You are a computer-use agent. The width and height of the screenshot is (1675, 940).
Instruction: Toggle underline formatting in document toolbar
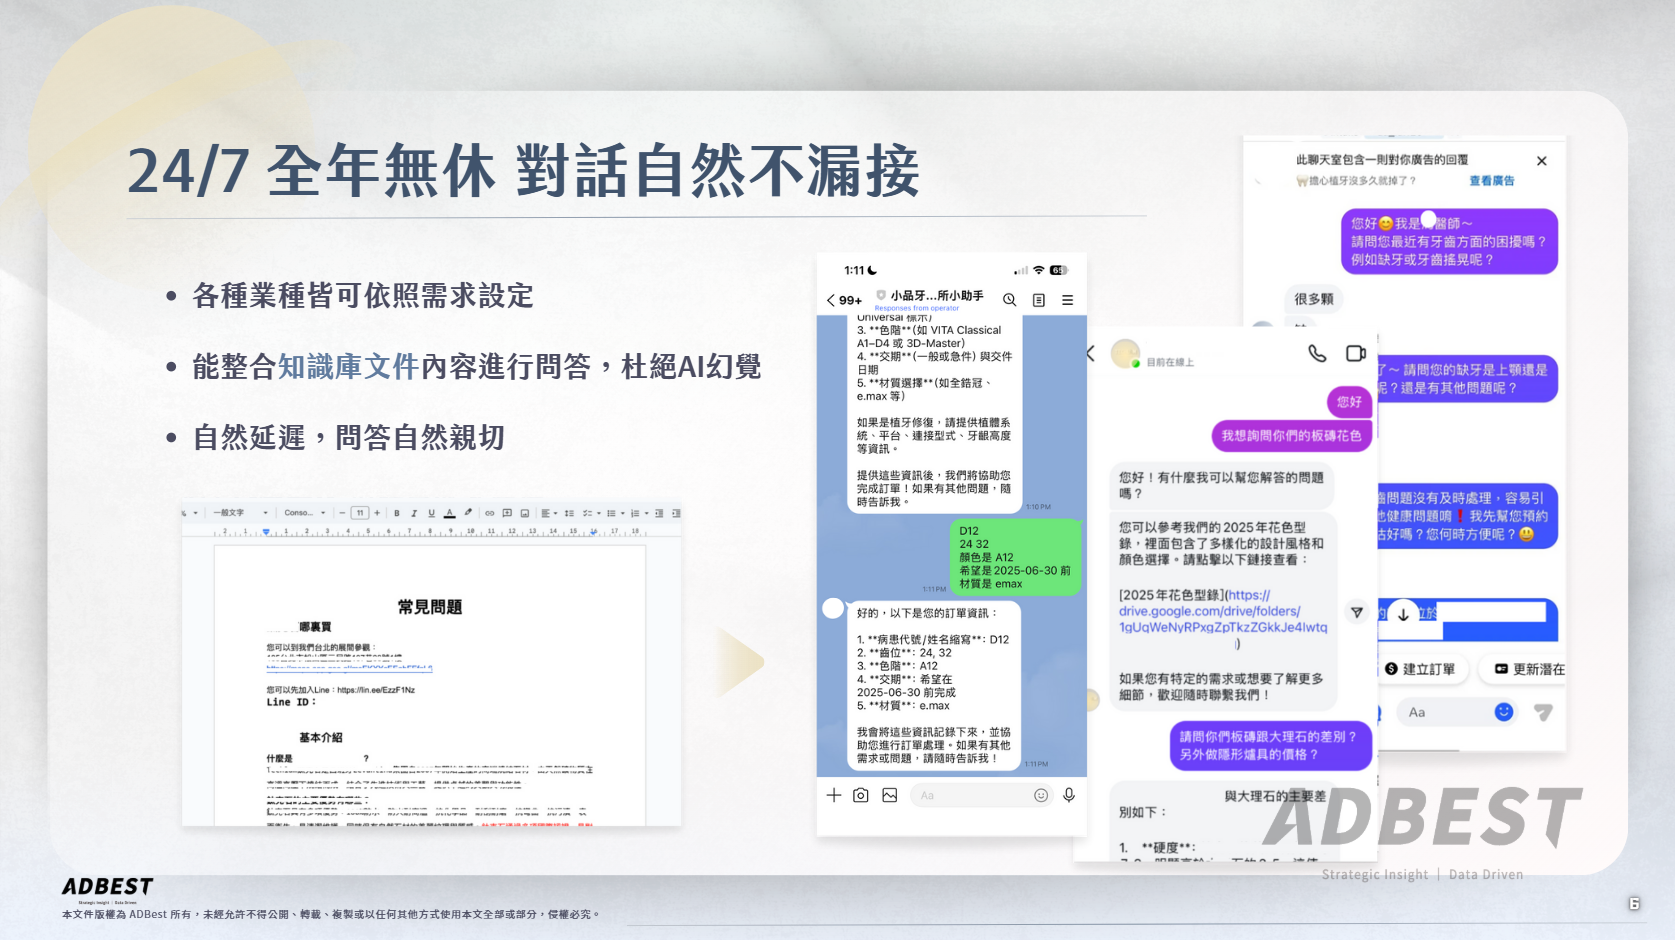[431, 513]
